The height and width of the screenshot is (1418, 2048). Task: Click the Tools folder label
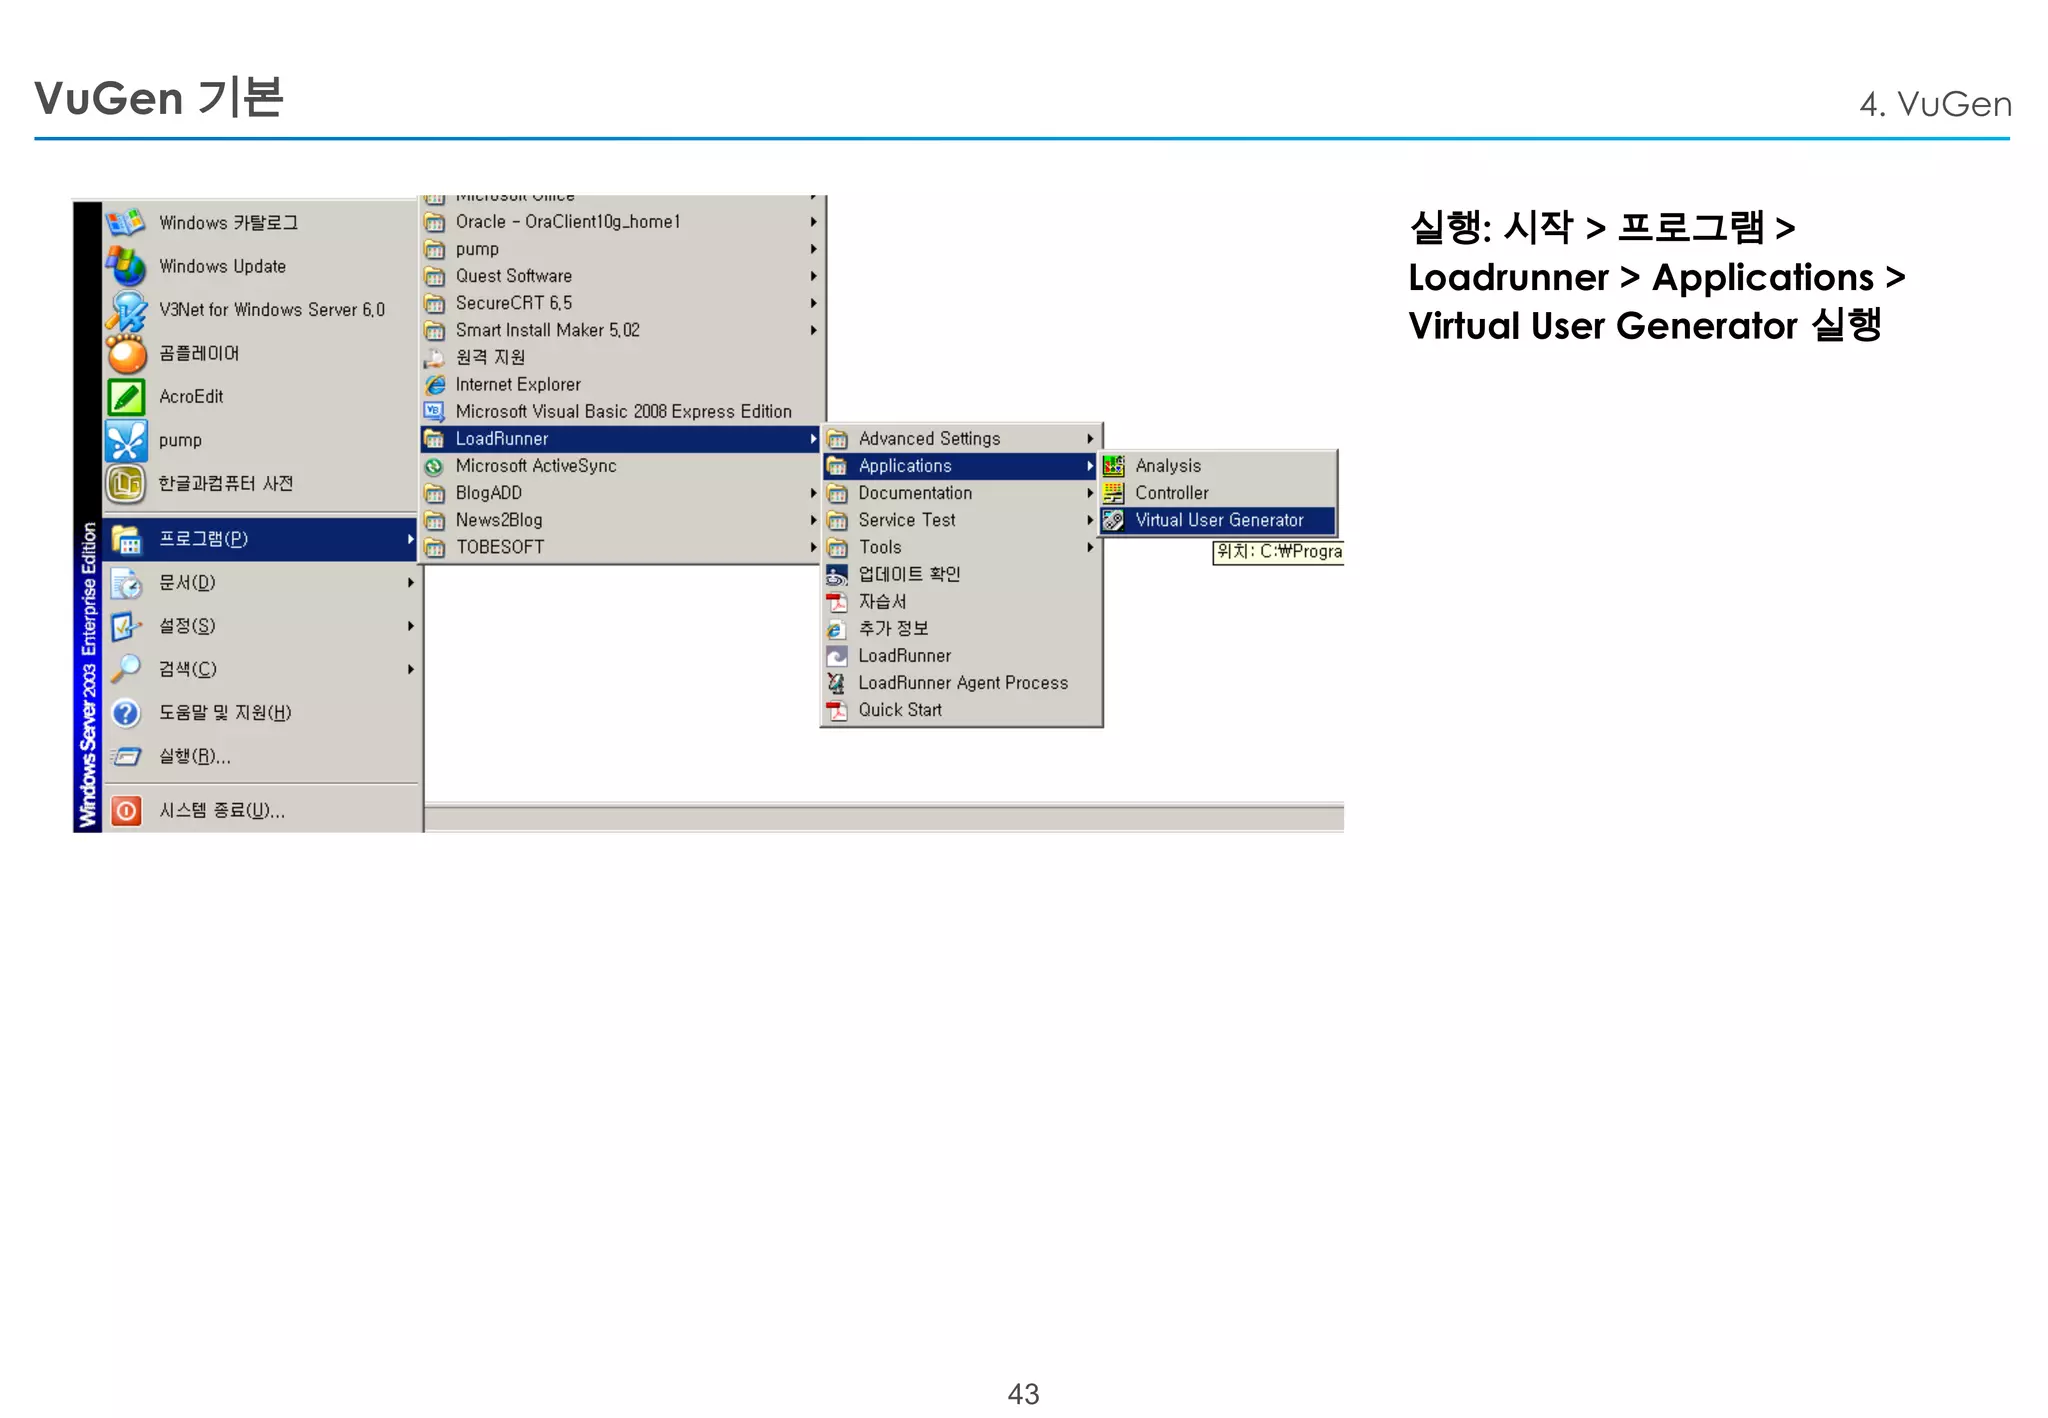(880, 547)
